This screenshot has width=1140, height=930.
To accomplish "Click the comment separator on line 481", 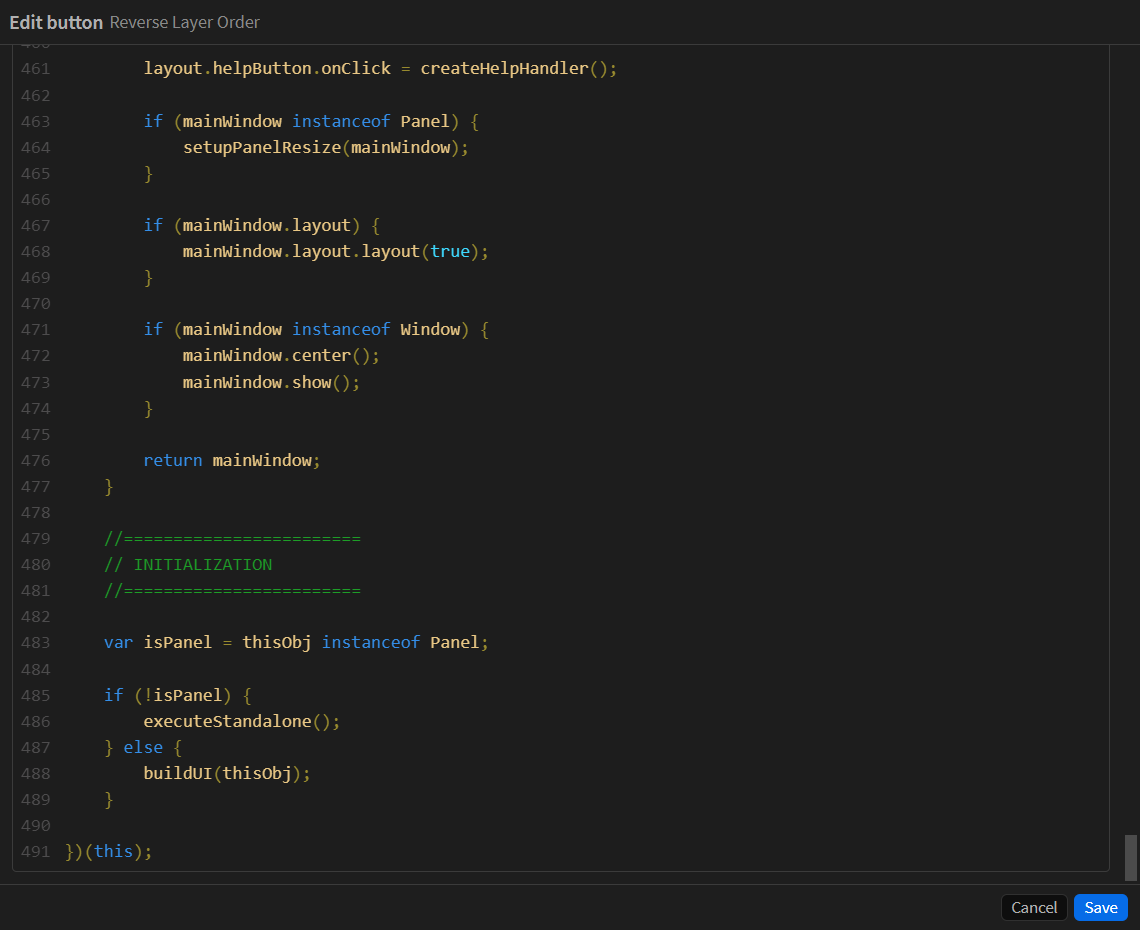I will click(232, 590).
